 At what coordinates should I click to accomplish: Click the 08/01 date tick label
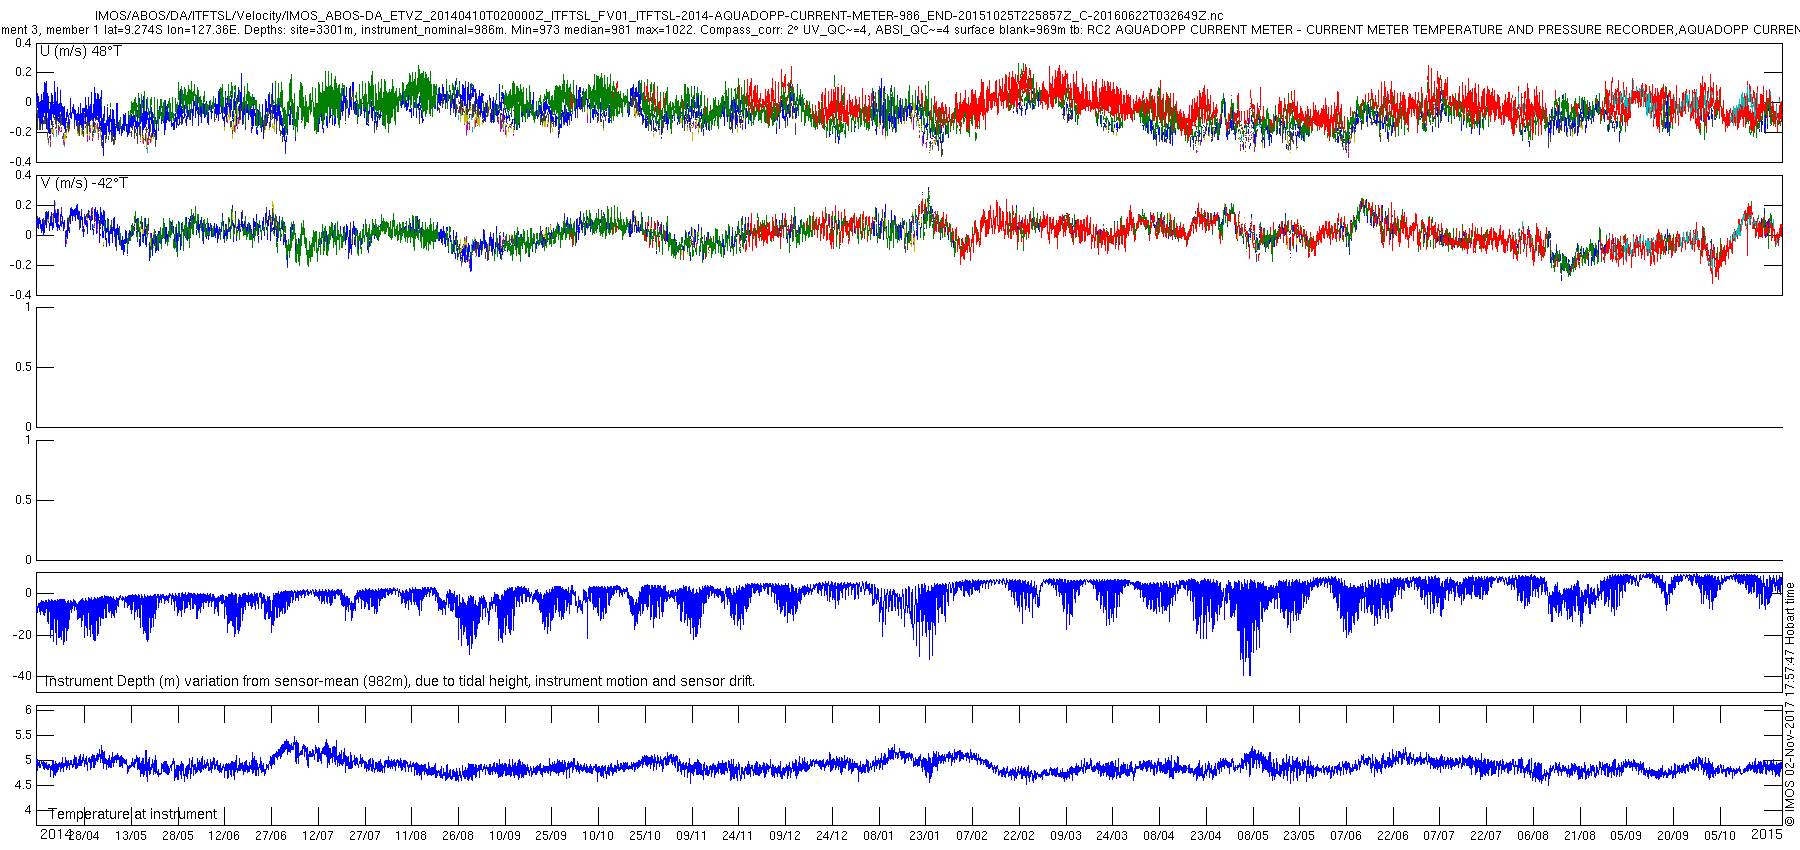pos(879,836)
